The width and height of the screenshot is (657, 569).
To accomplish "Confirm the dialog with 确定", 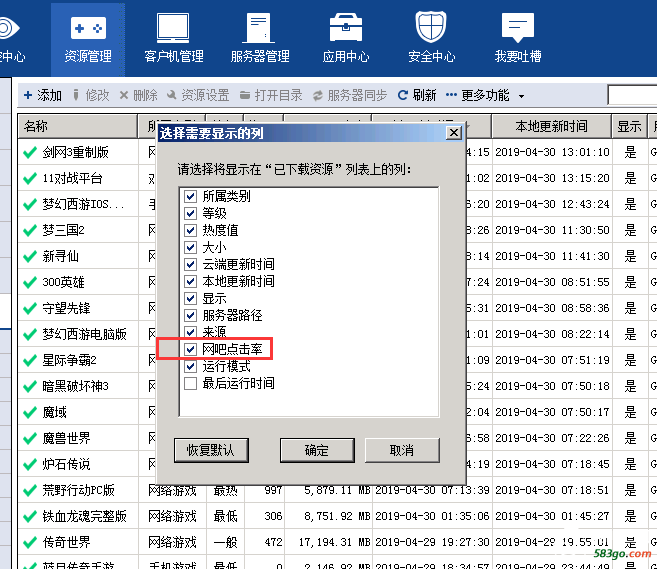I will 316,450.
